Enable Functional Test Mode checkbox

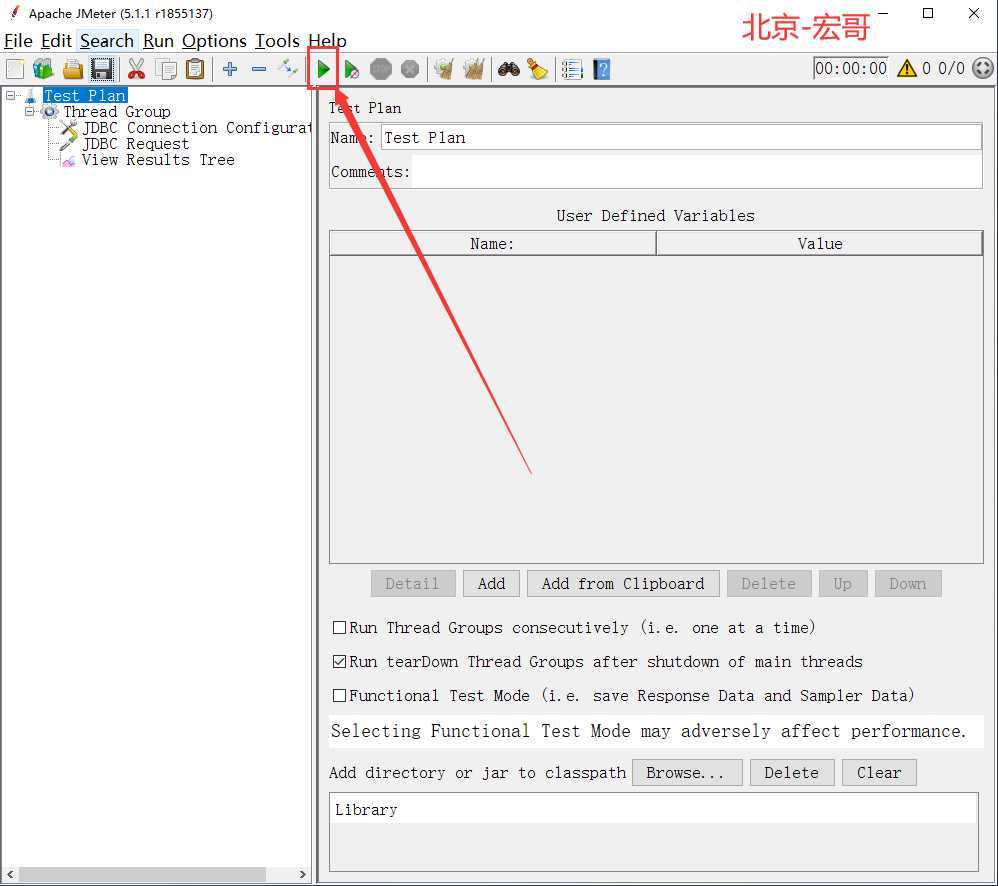tap(339, 695)
